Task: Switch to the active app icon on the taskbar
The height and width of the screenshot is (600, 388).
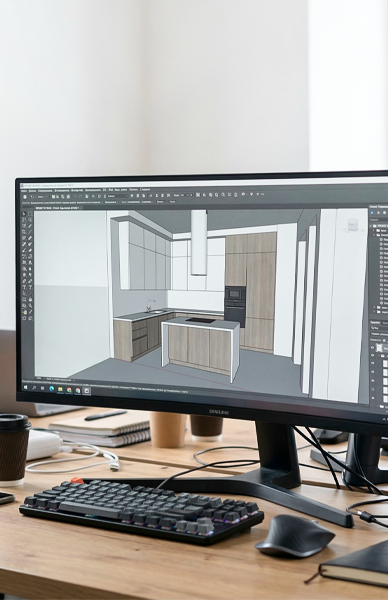Action: click(87, 391)
